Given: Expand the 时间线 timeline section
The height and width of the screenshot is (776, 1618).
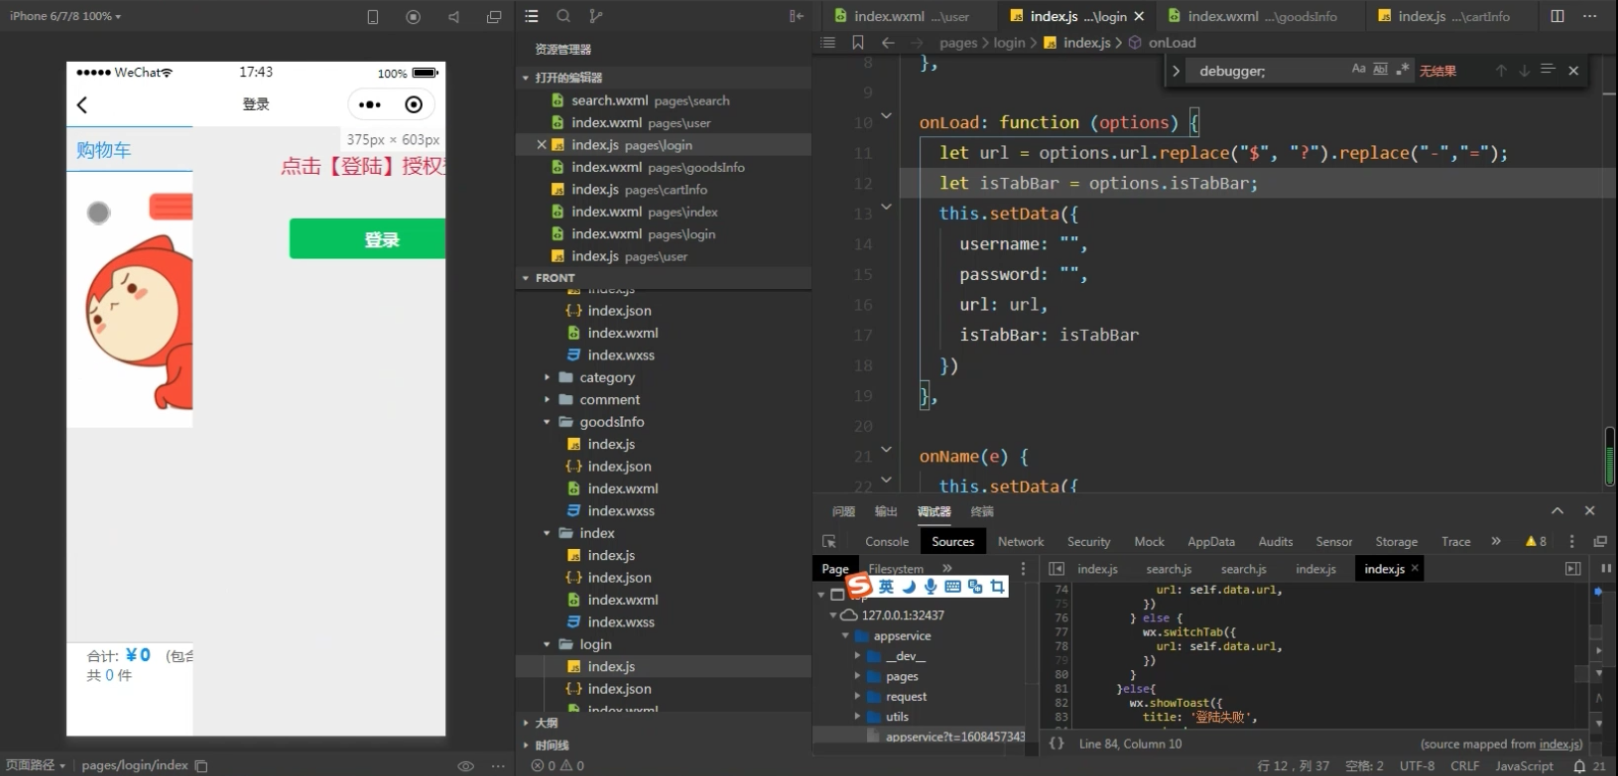Looking at the screenshot, I should 551,744.
